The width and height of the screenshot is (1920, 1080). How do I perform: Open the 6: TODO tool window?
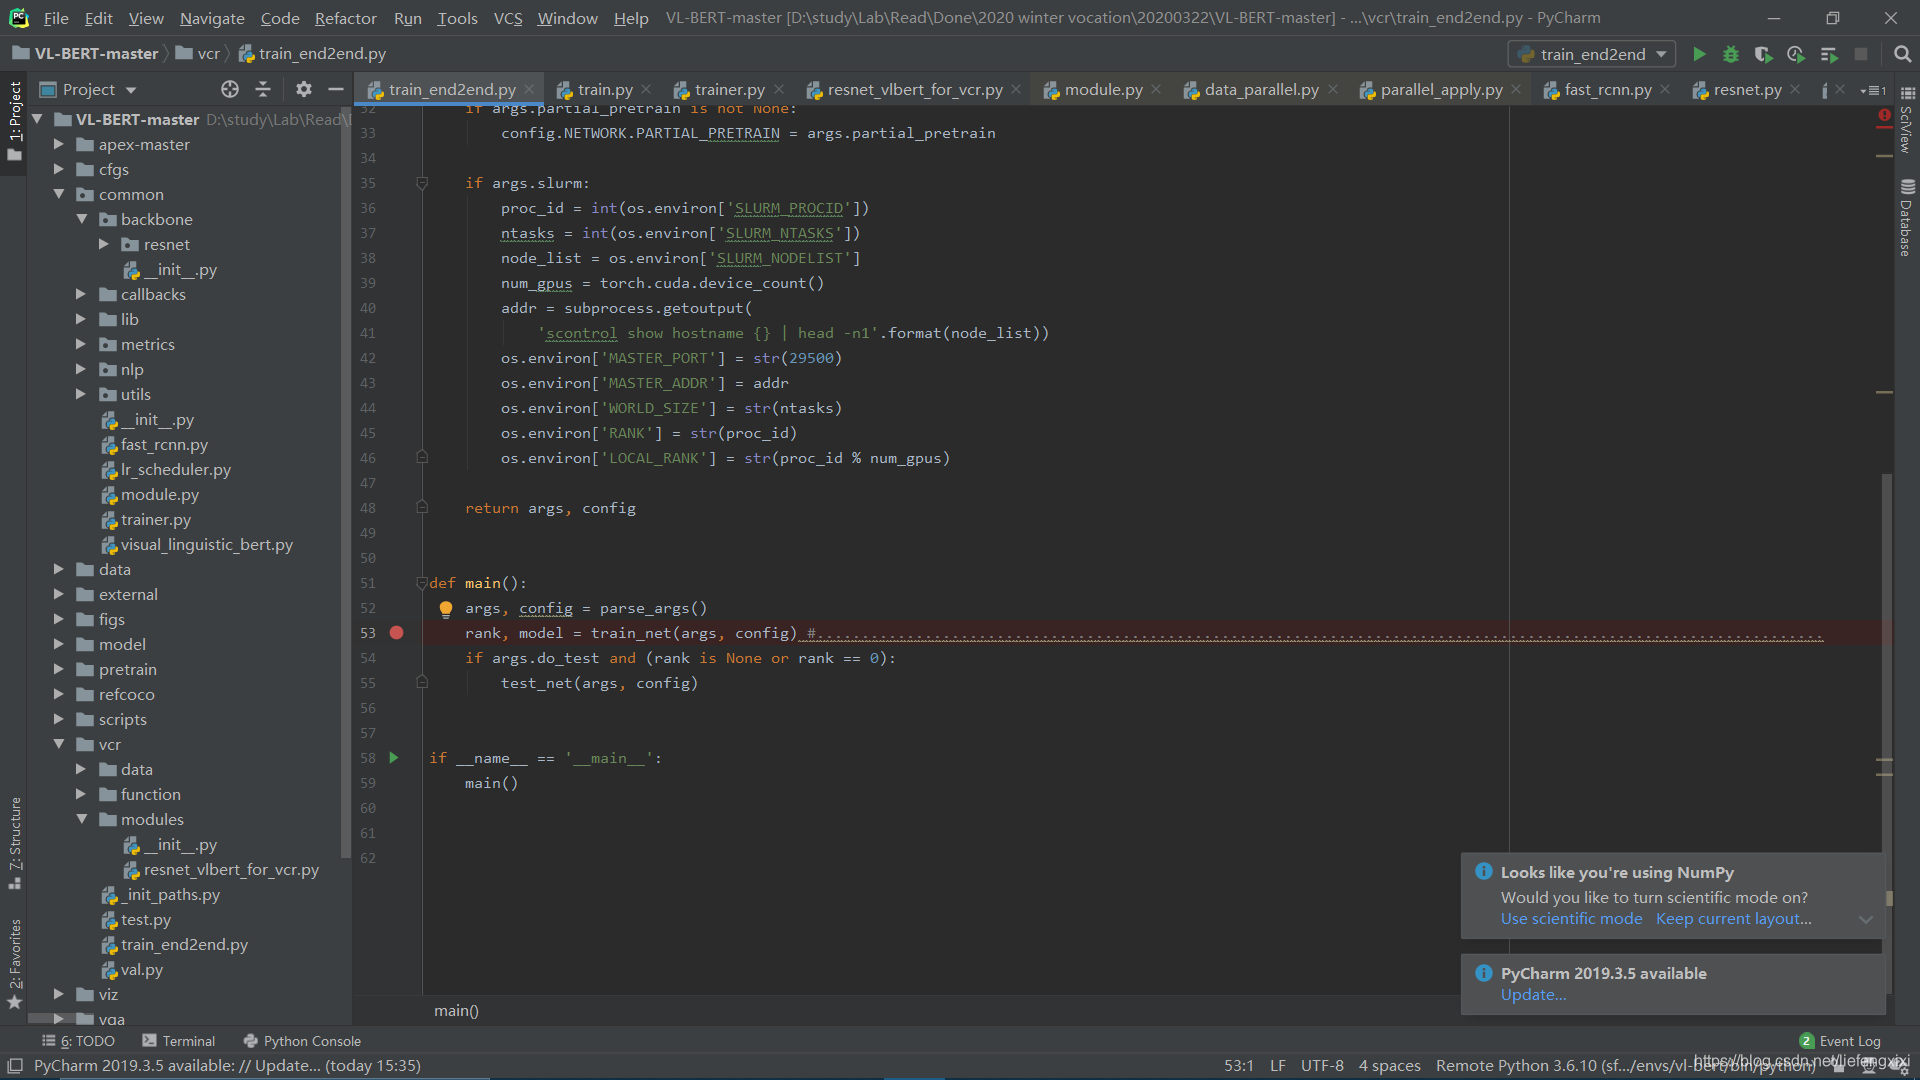[78, 1041]
